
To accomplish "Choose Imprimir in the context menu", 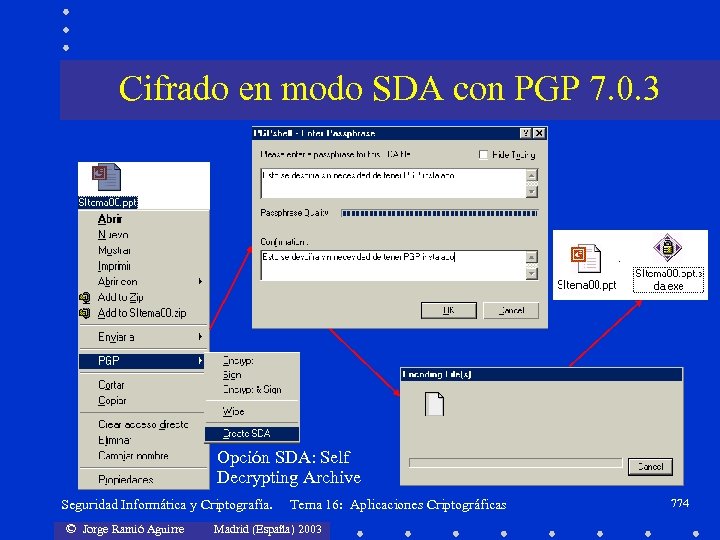I will 114,266.
